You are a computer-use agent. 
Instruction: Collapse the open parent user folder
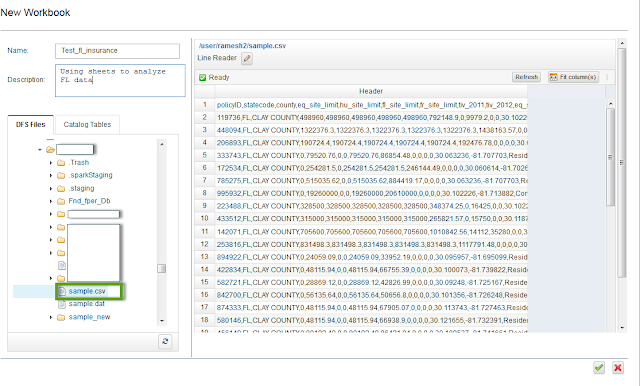tap(40, 150)
